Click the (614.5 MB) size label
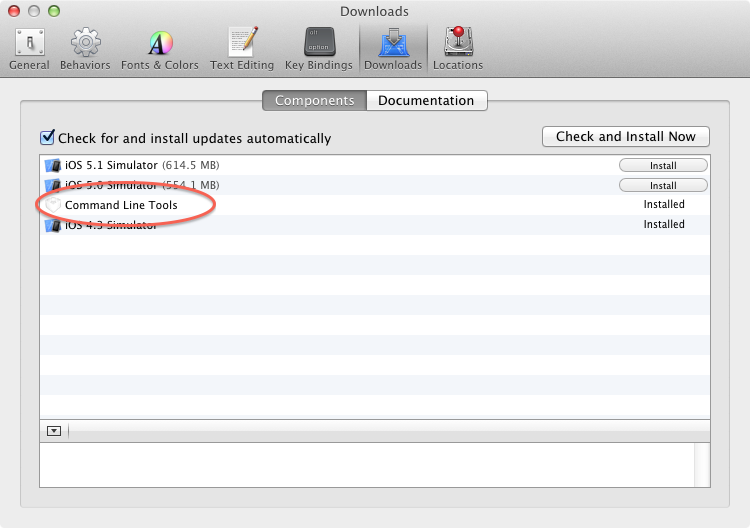Screen dimensions: 750x528 [x=191, y=165]
